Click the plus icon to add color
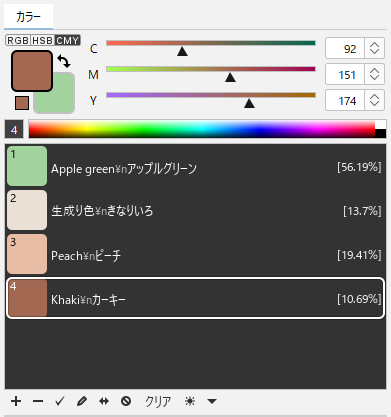 16,401
